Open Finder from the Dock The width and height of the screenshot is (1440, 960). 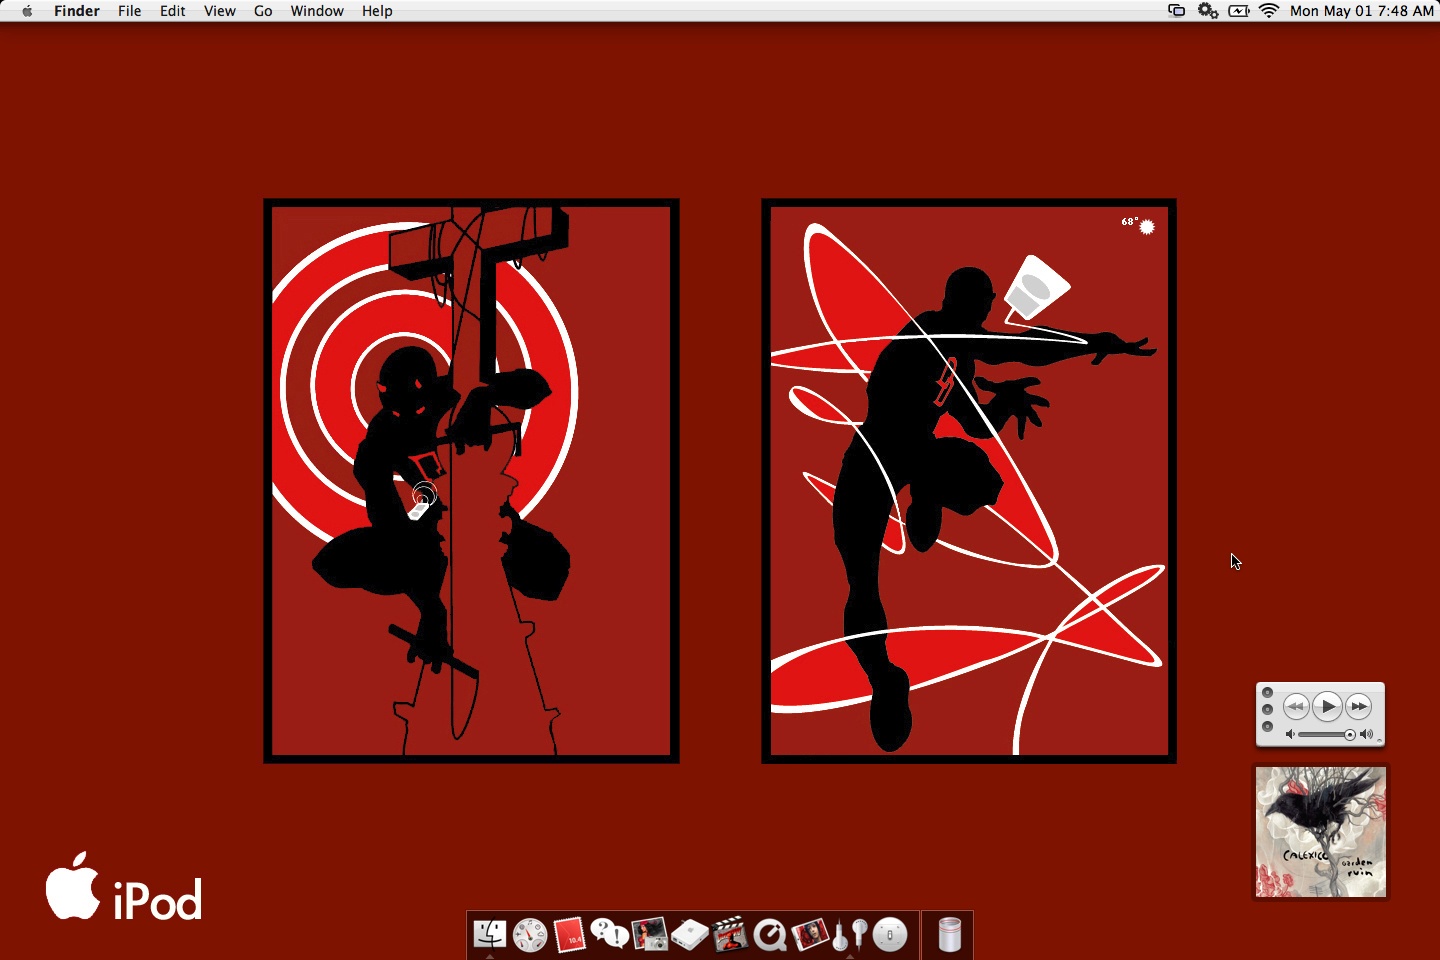pos(489,935)
